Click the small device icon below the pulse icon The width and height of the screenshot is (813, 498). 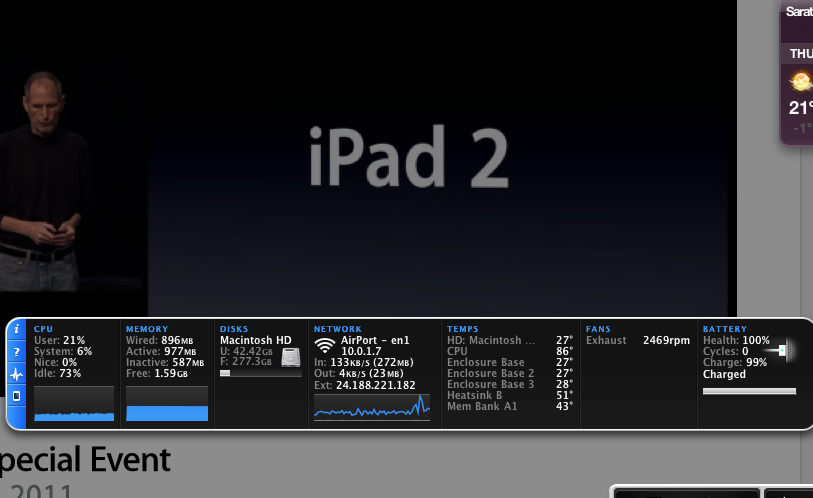click(x=17, y=396)
